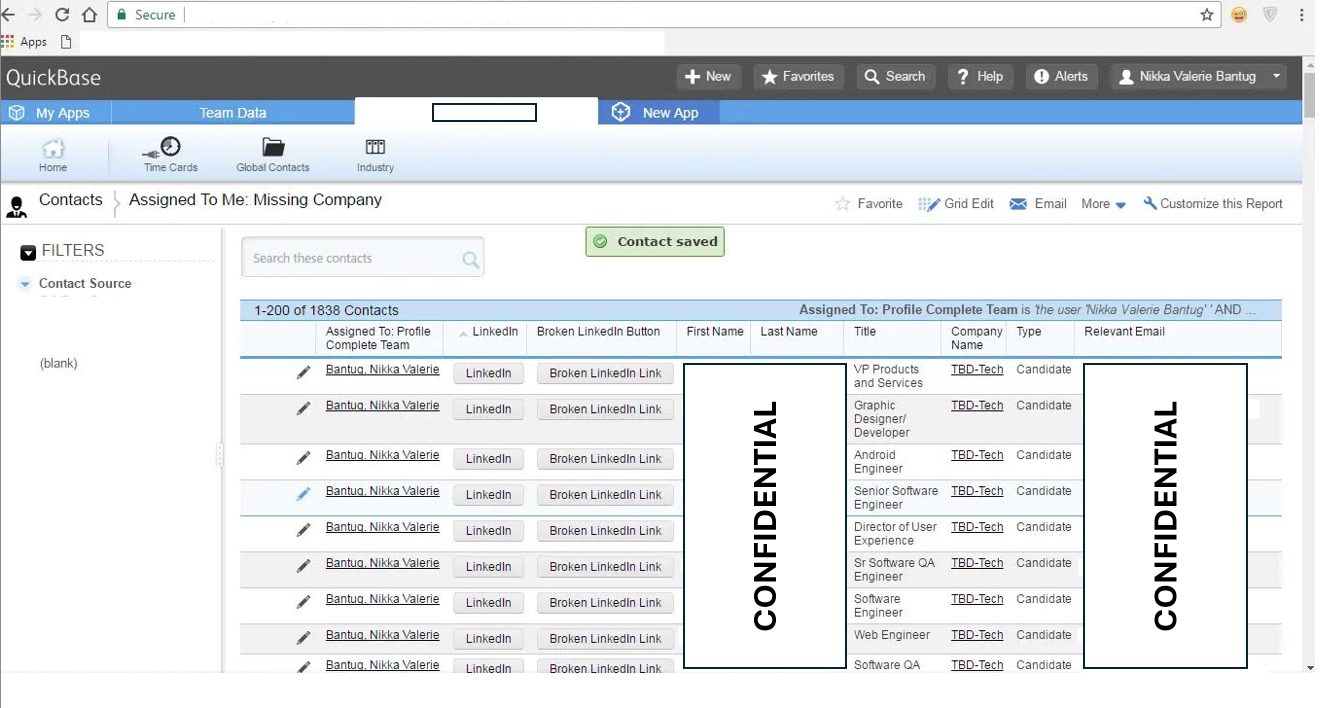
Task: Open Bantug, Nikka Valerie link in first row
Action: (x=382, y=370)
